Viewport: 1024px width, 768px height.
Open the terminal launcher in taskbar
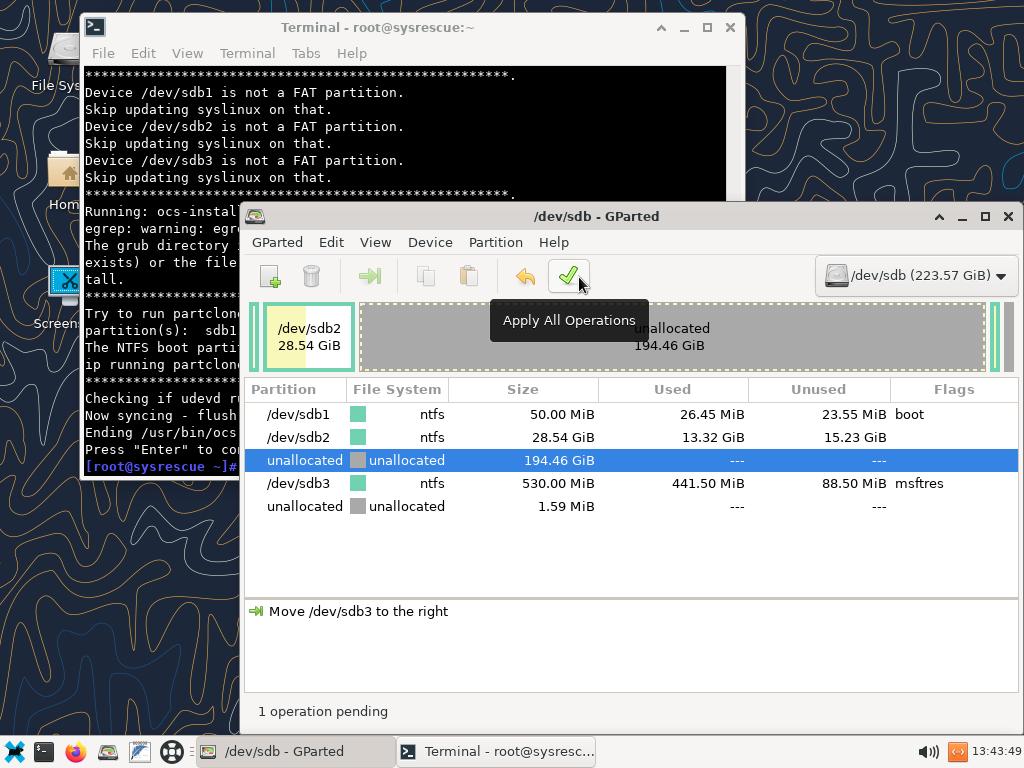click(x=44, y=752)
